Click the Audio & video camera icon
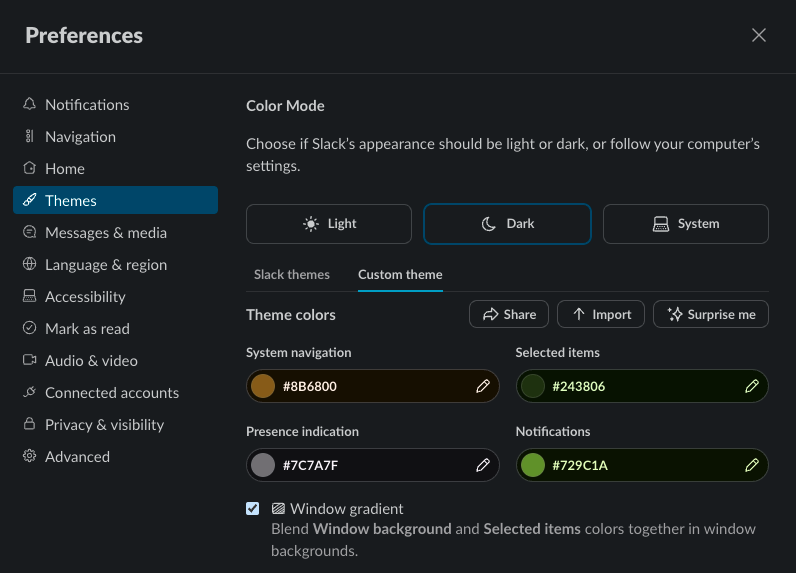The width and height of the screenshot is (796, 573). (29, 360)
